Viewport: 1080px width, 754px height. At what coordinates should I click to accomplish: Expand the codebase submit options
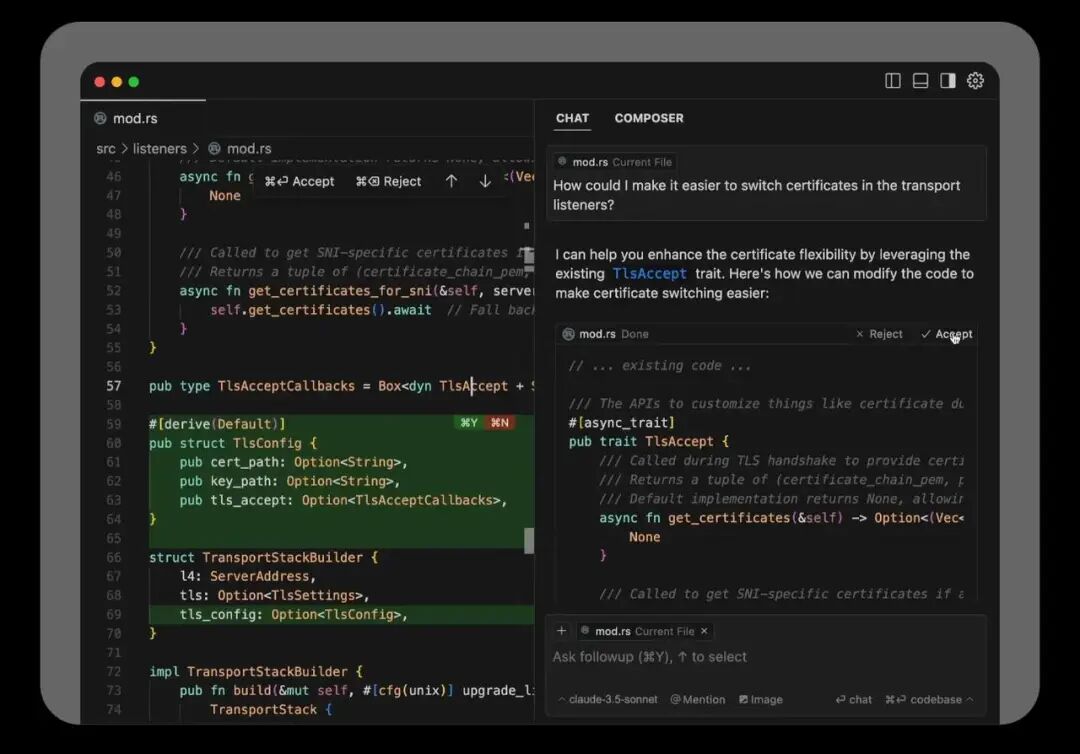point(969,700)
